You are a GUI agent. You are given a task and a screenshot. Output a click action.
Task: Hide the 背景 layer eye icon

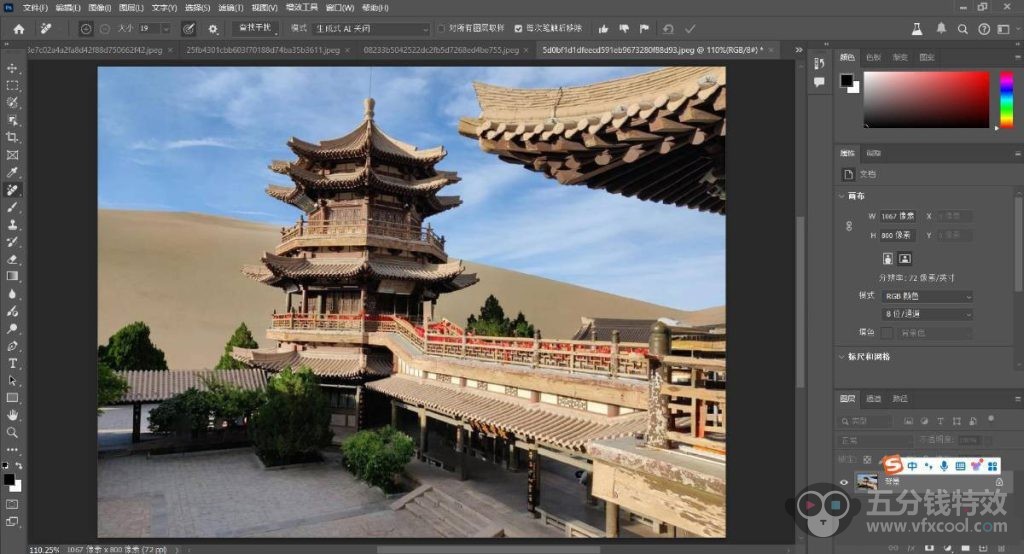(844, 482)
